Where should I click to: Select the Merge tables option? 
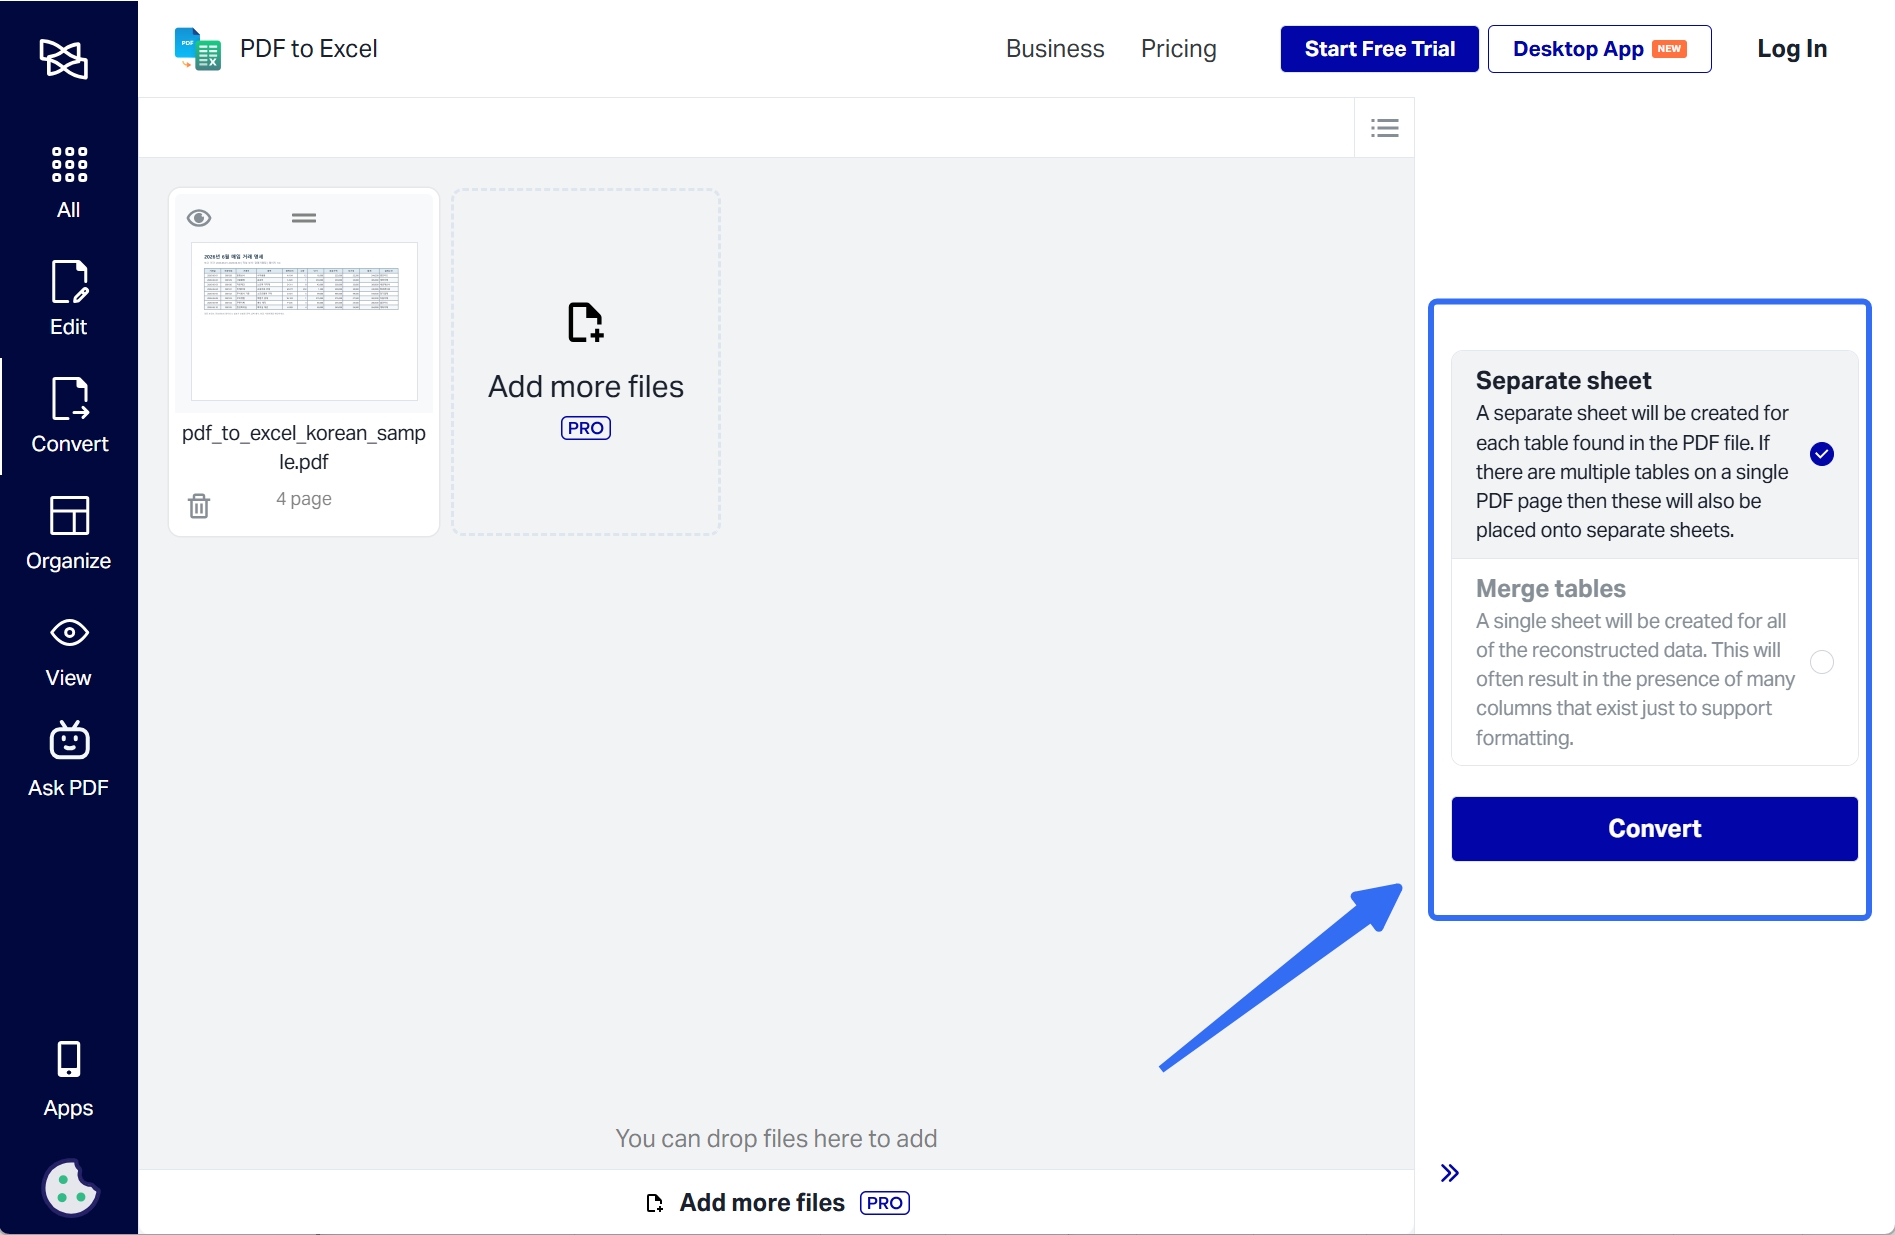tap(1654, 662)
